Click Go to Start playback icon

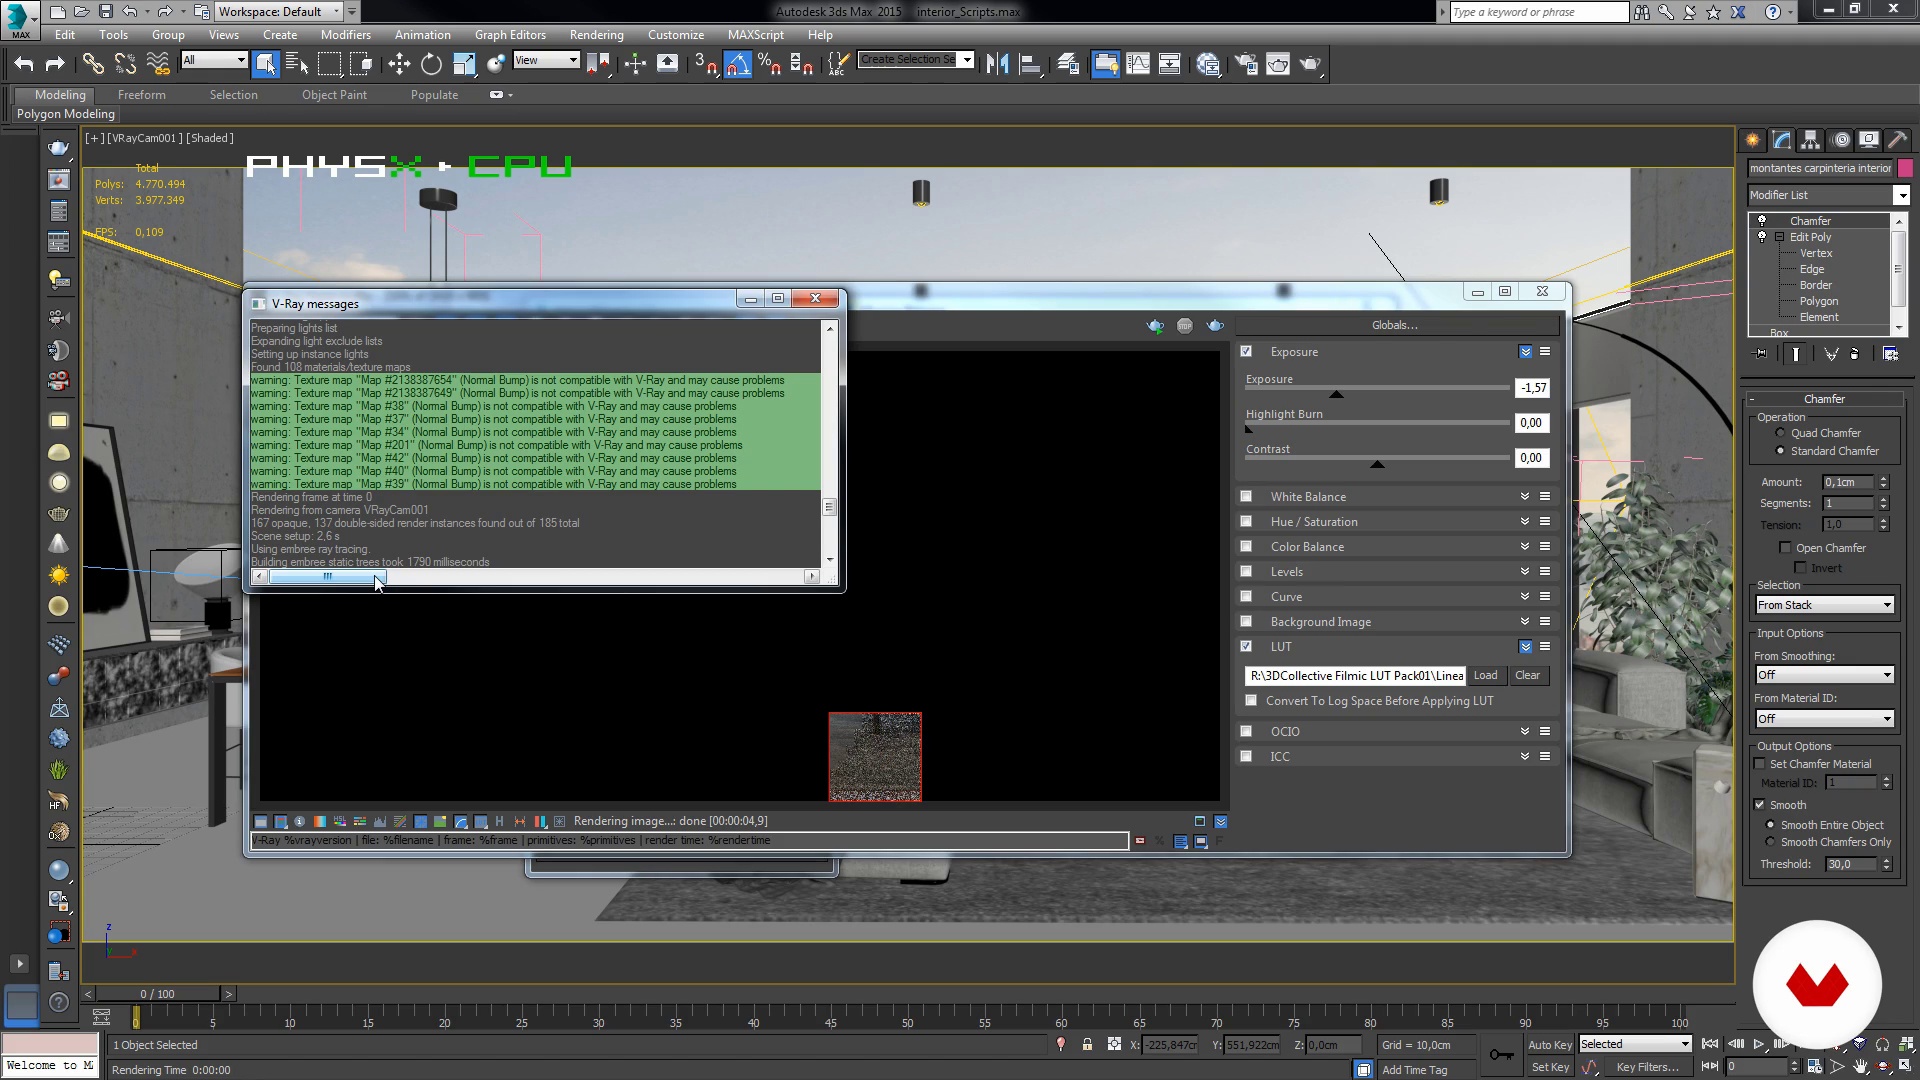click(x=1710, y=1044)
